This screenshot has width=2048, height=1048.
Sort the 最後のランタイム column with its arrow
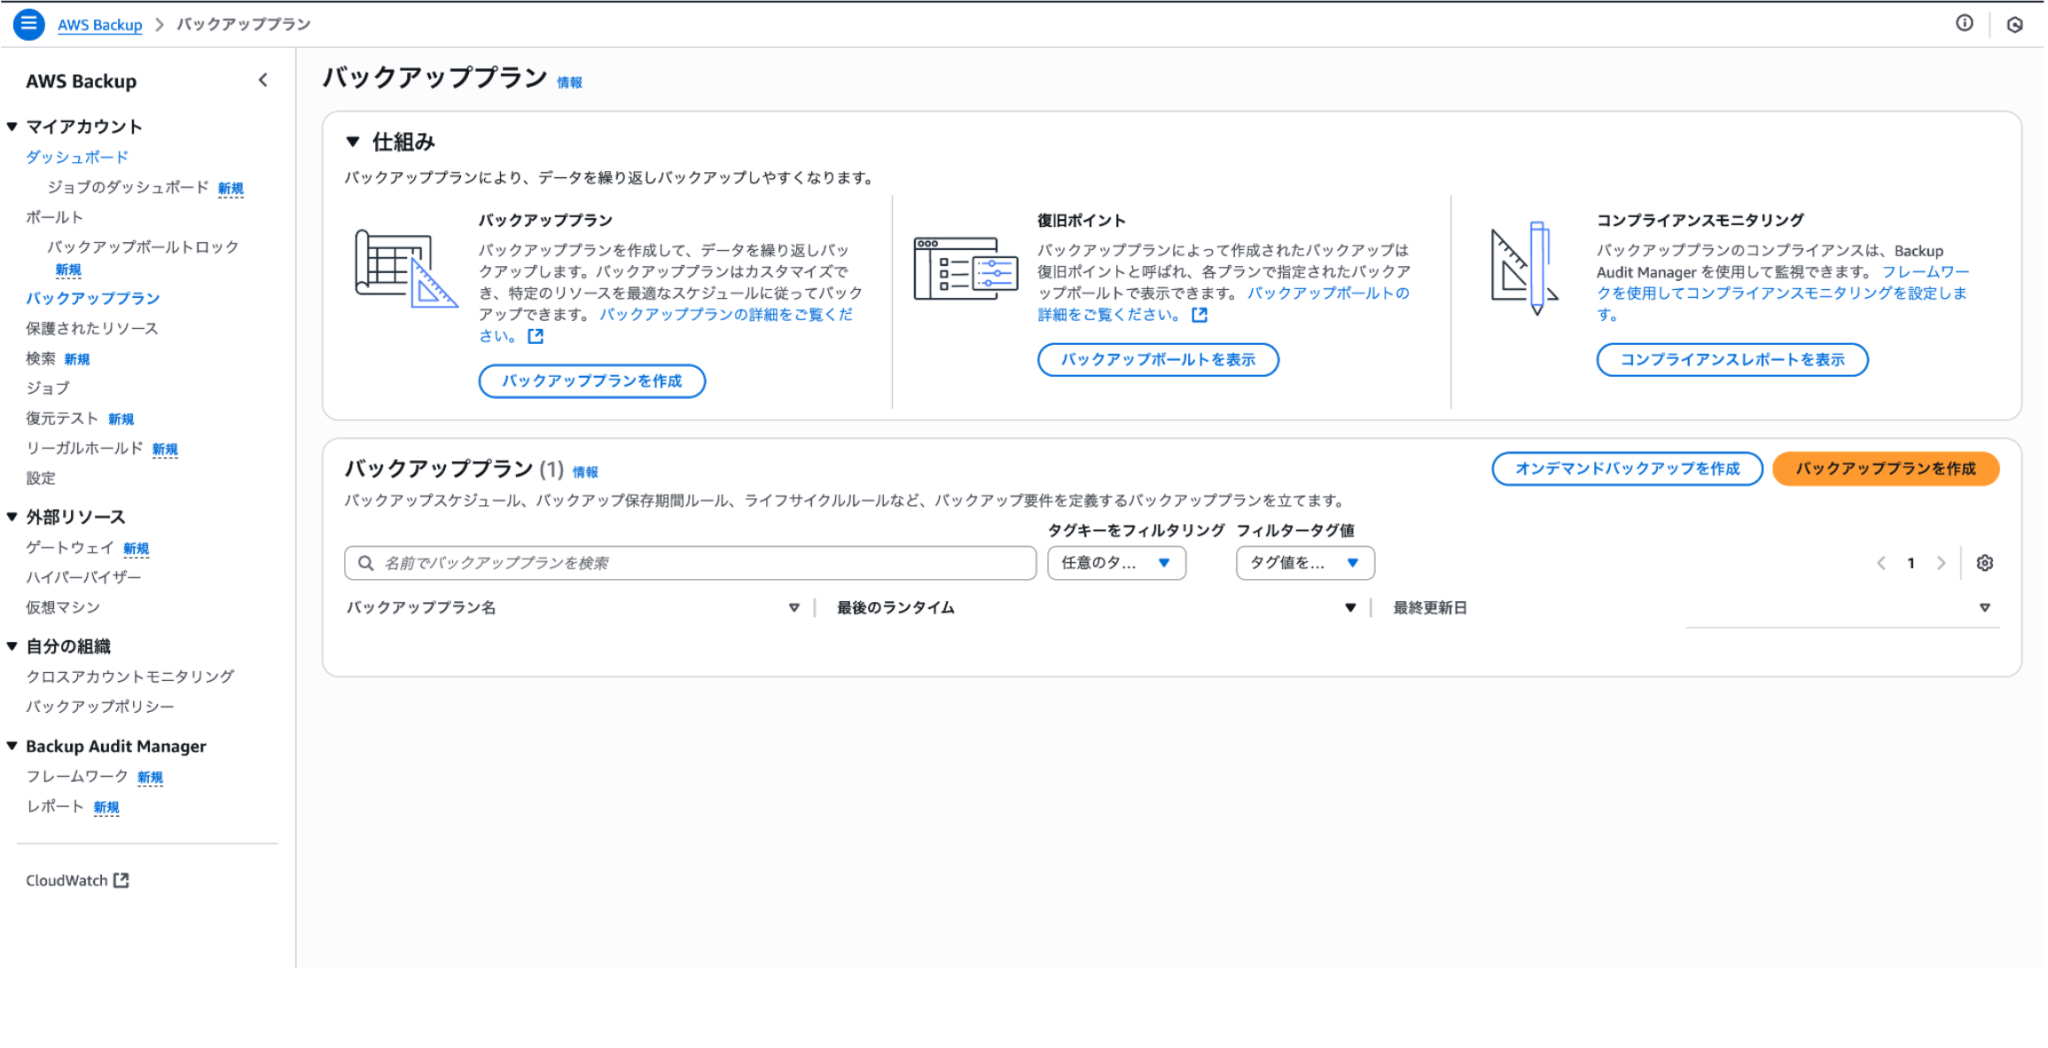[x=1350, y=607]
